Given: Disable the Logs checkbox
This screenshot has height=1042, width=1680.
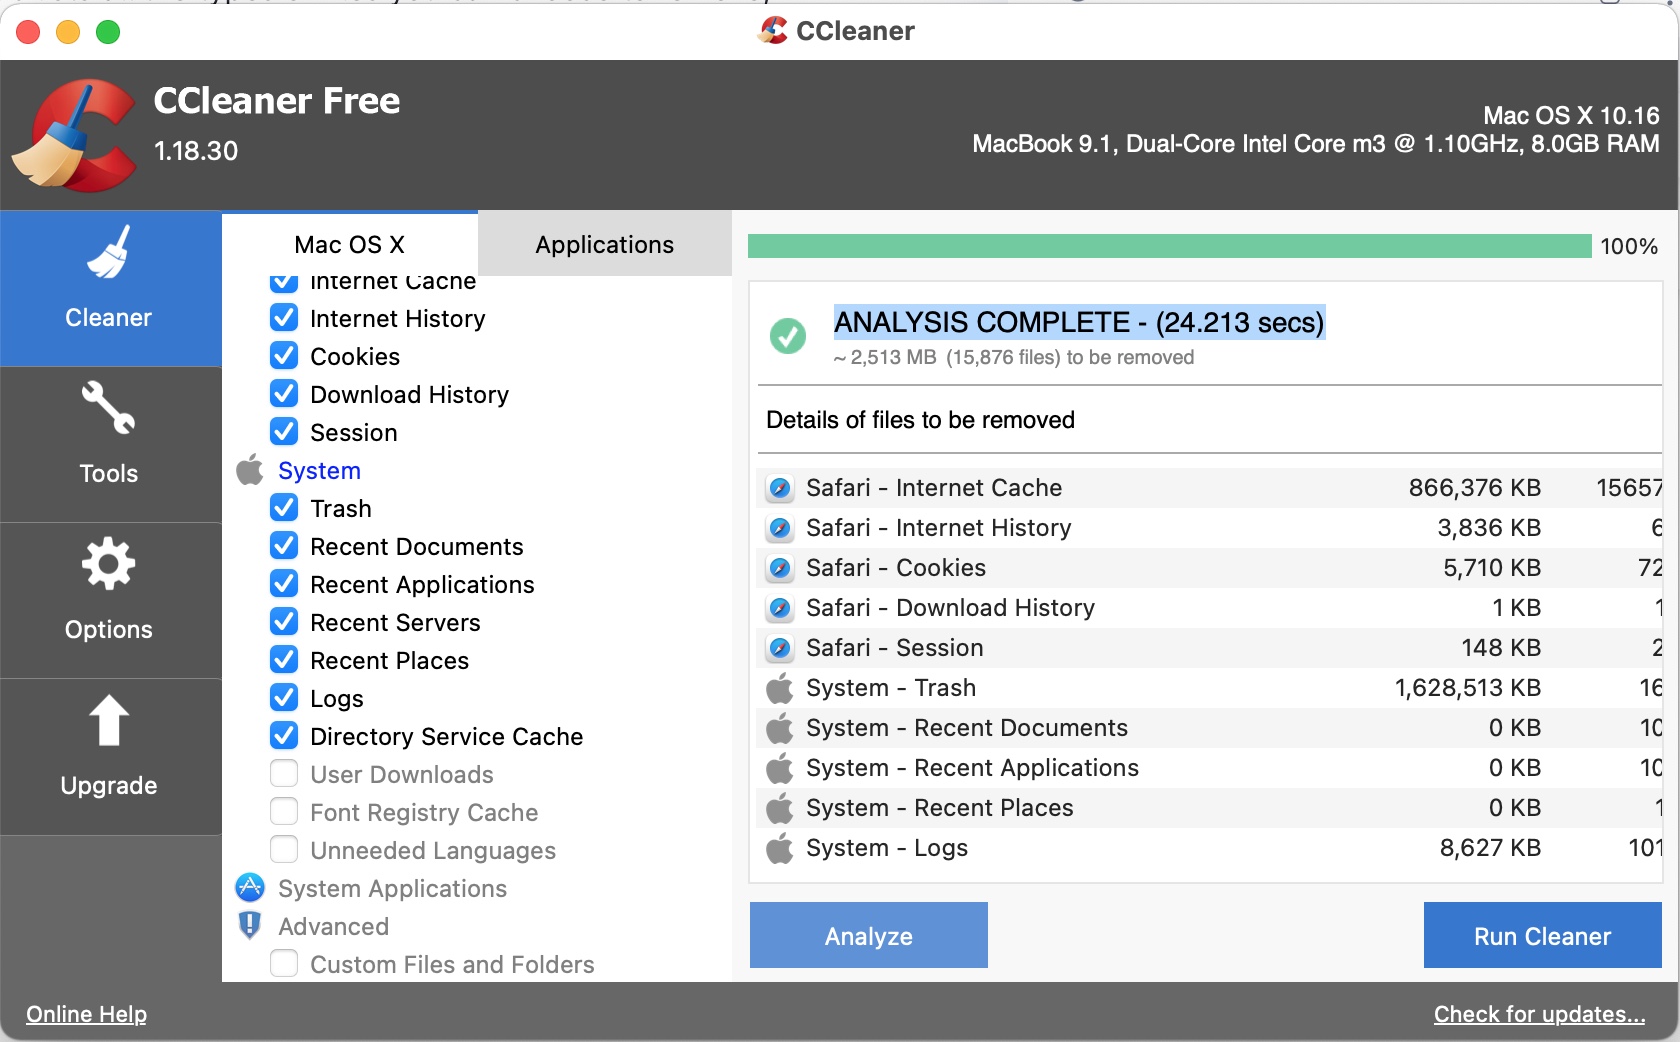Looking at the screenshot, I should pos(284,698).
